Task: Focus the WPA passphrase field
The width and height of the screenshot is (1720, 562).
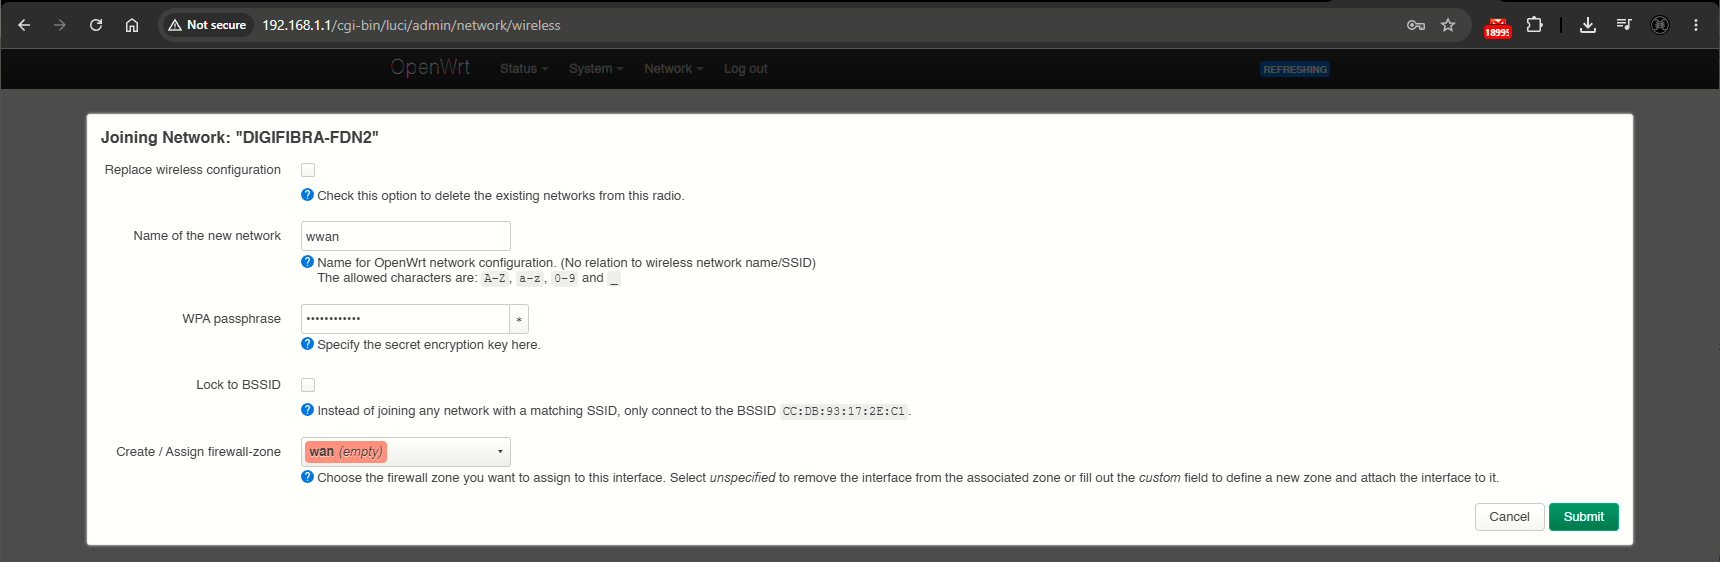Action: (405, 319)
